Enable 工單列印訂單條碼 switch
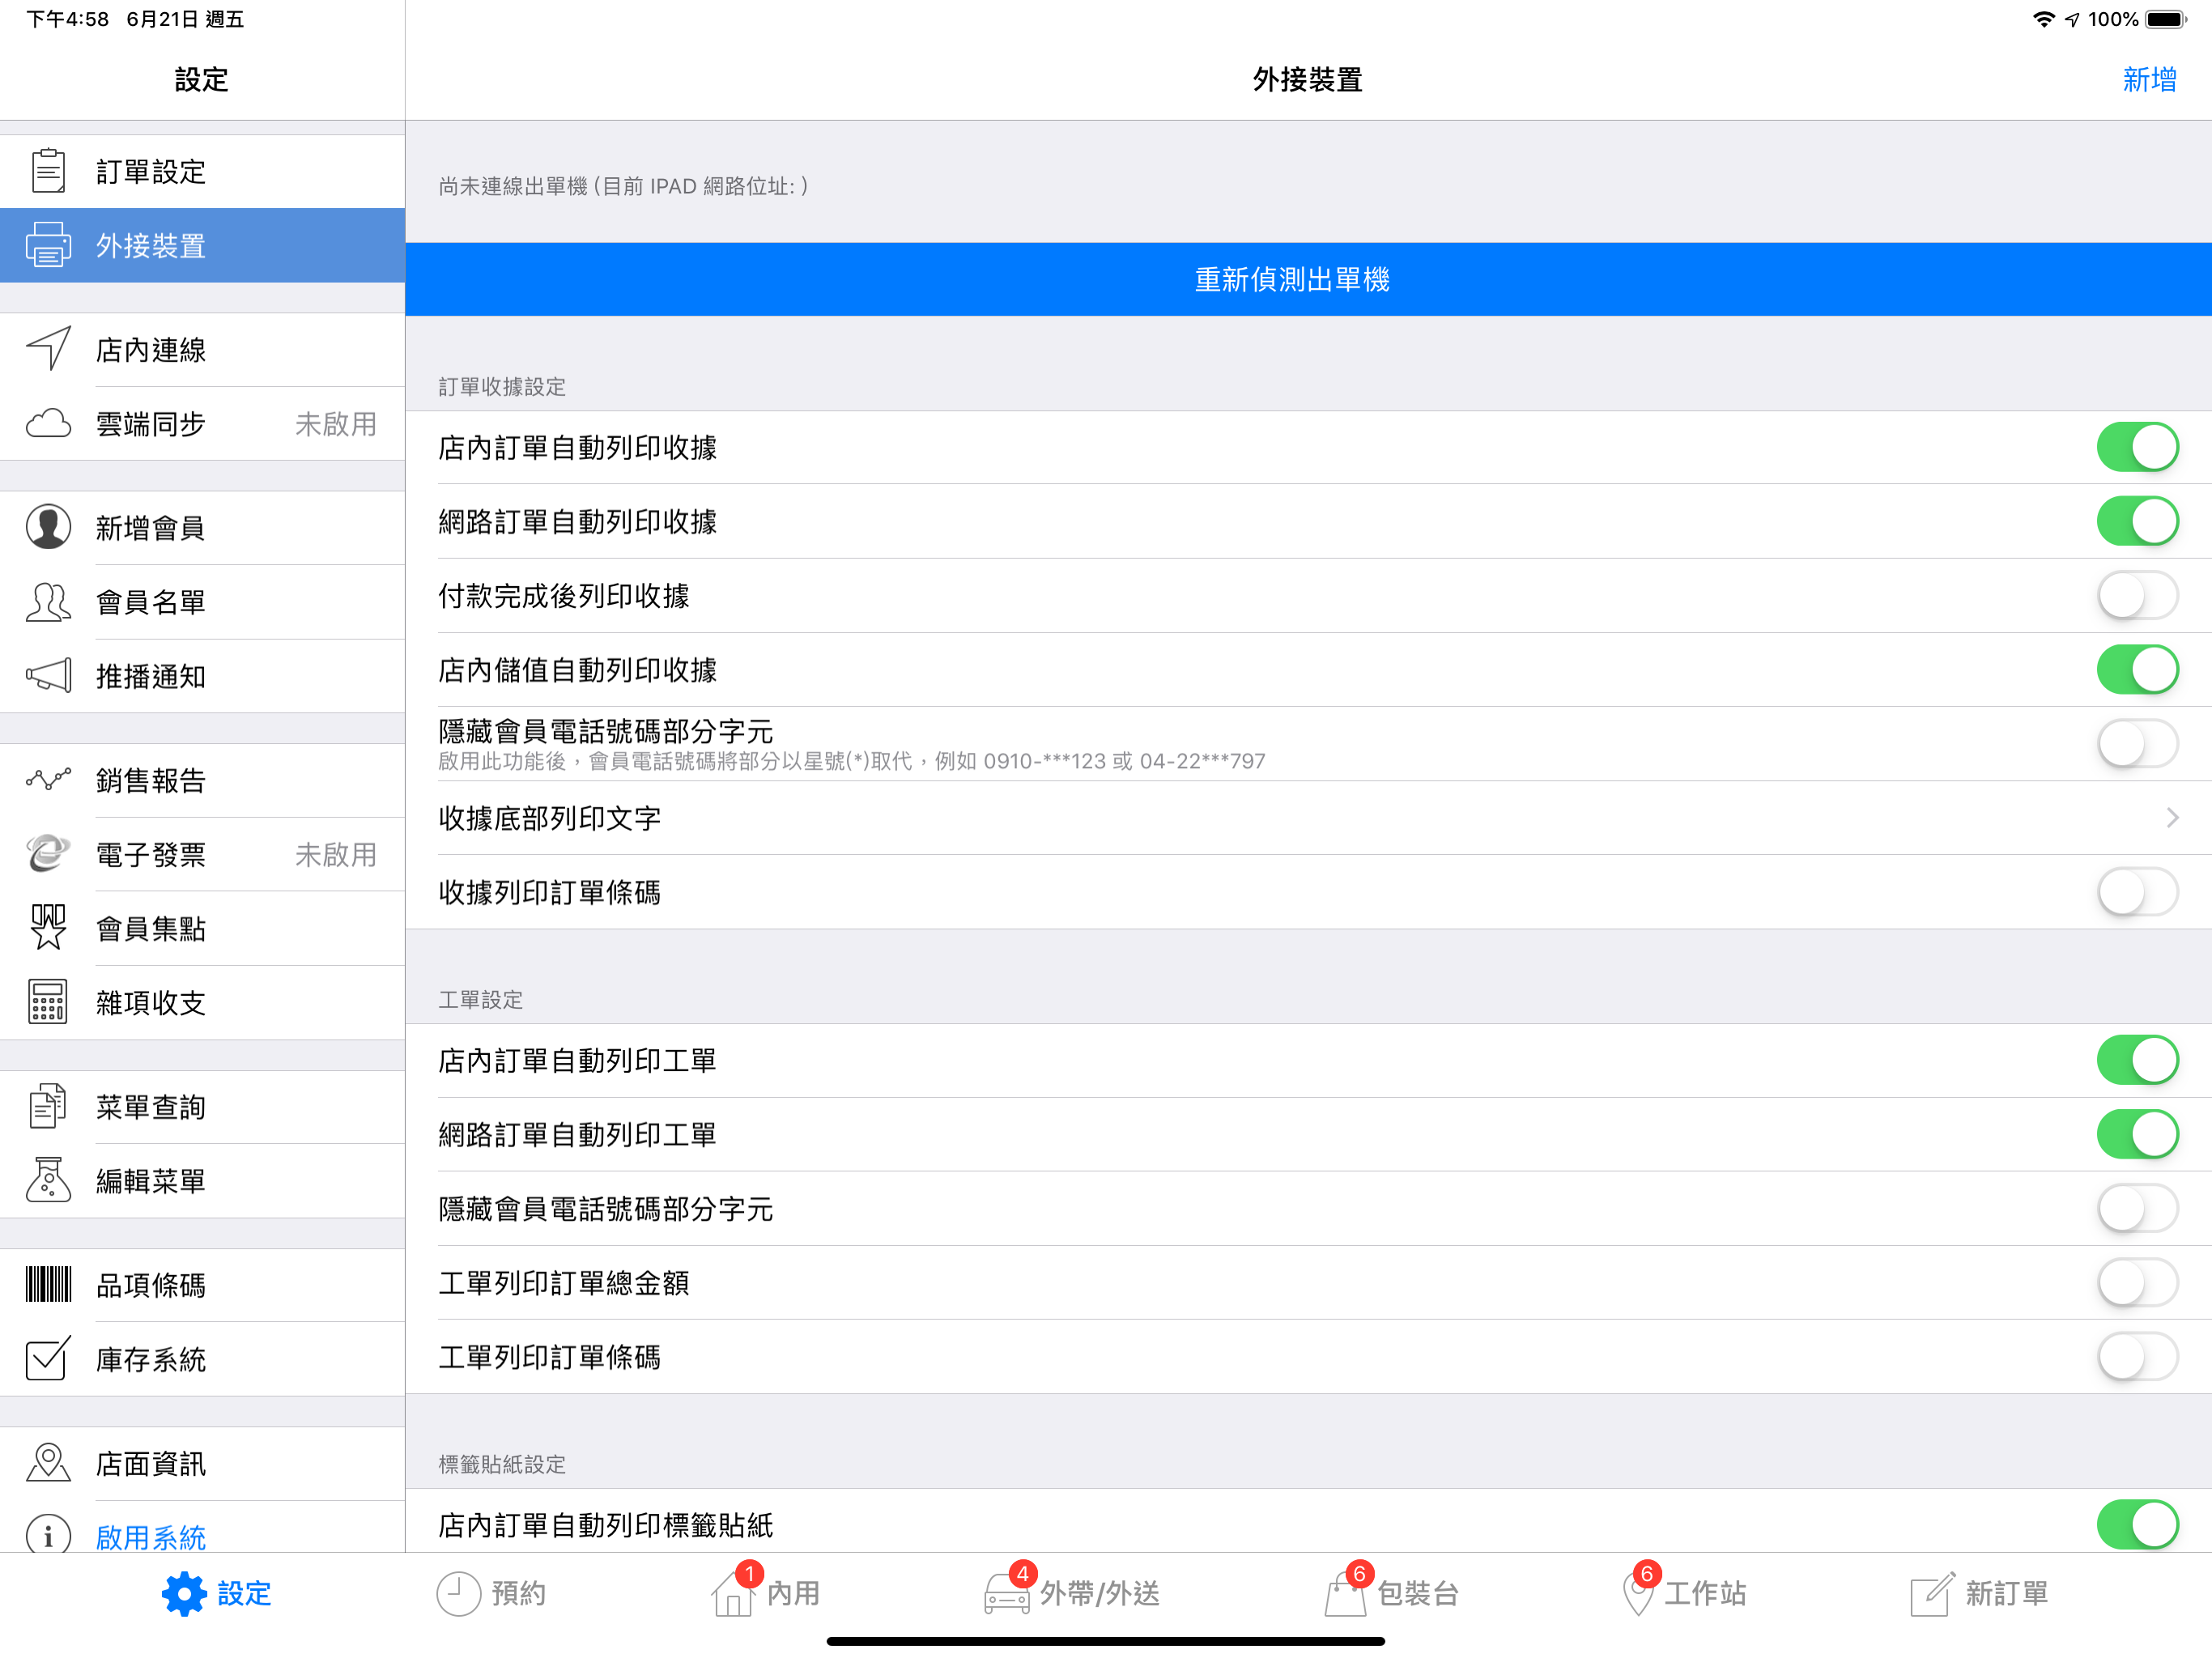 [x=2137, y=1357]
